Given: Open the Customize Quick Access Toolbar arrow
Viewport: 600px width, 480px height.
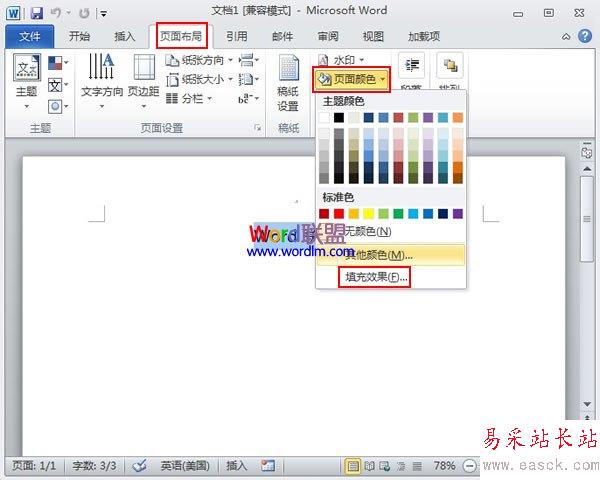Looking at the screenshot, I should [103, 14].
